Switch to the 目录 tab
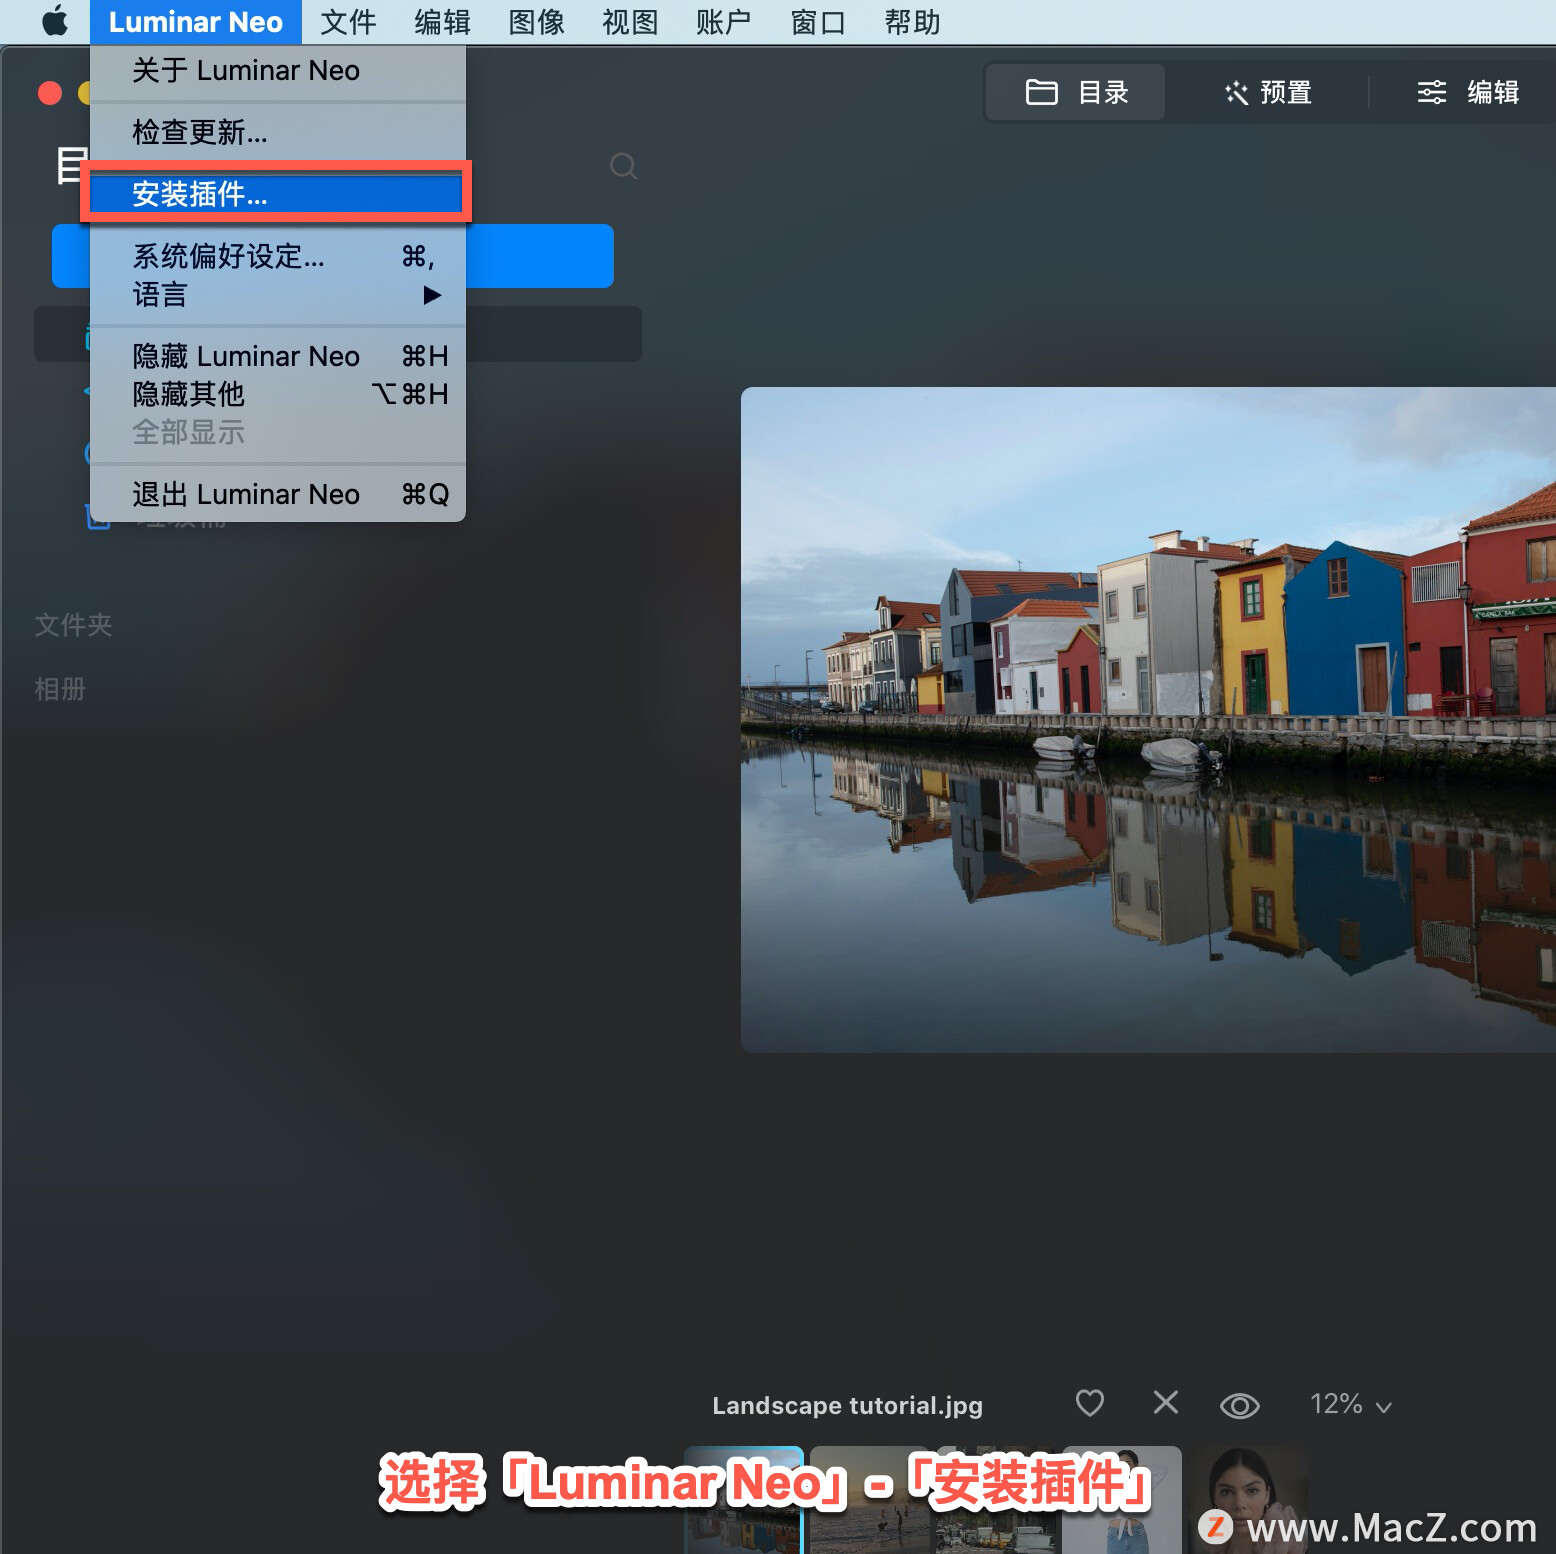Screen dimensions: 1556x1554 [1076, 92]
